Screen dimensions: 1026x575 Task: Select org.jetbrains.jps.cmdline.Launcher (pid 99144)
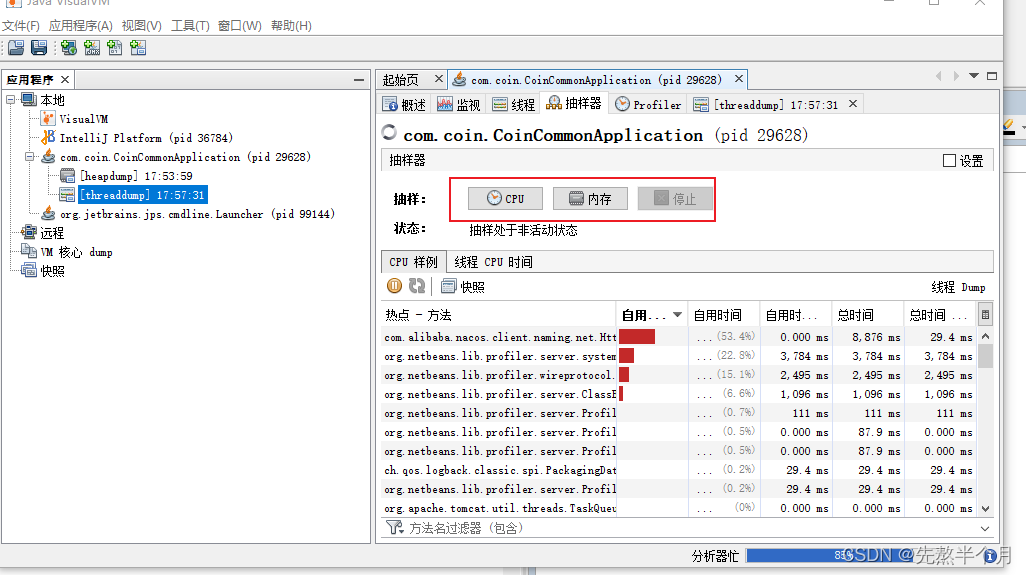pyautogui.click(x=197, y=214)
